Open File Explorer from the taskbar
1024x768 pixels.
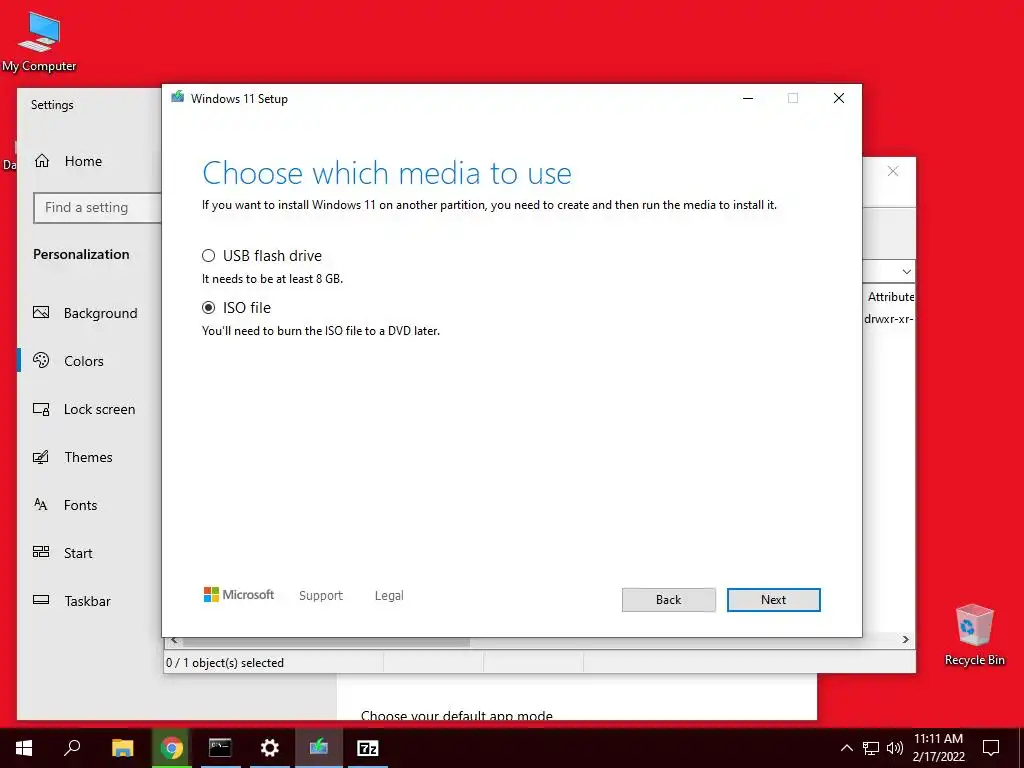tap(122, 748)
